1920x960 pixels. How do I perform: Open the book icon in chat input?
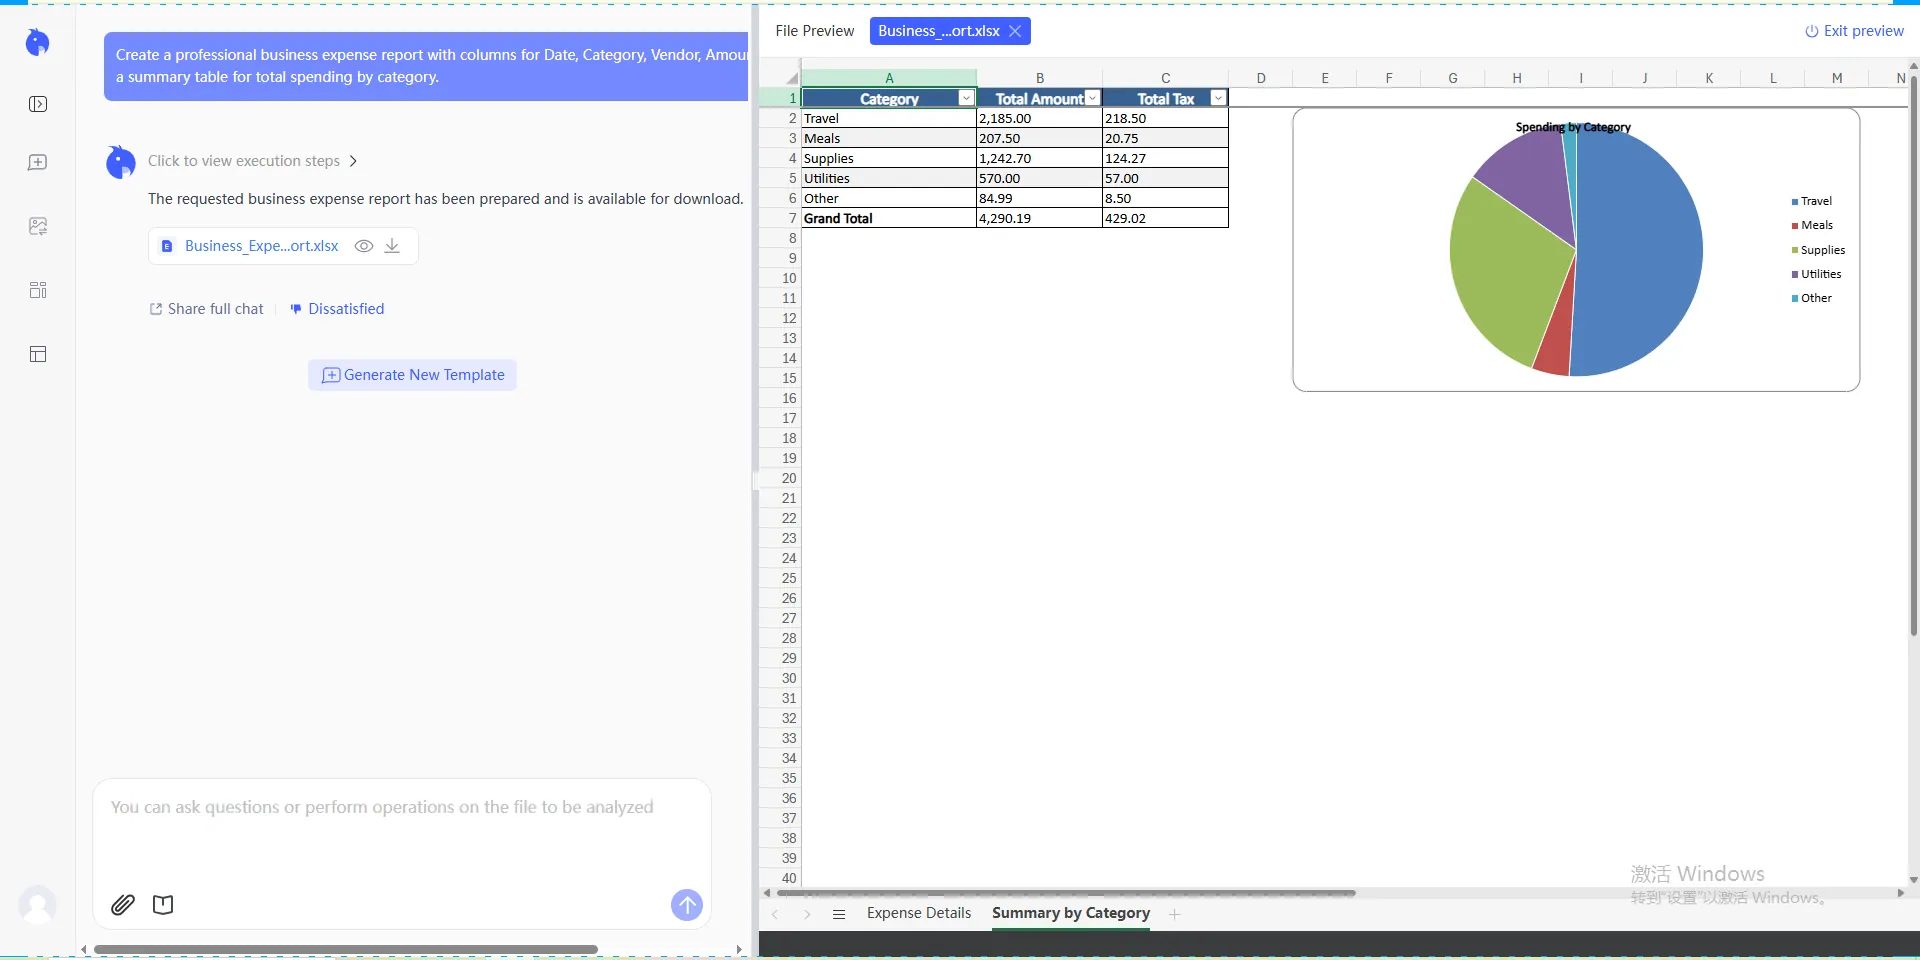coord(163,905)
